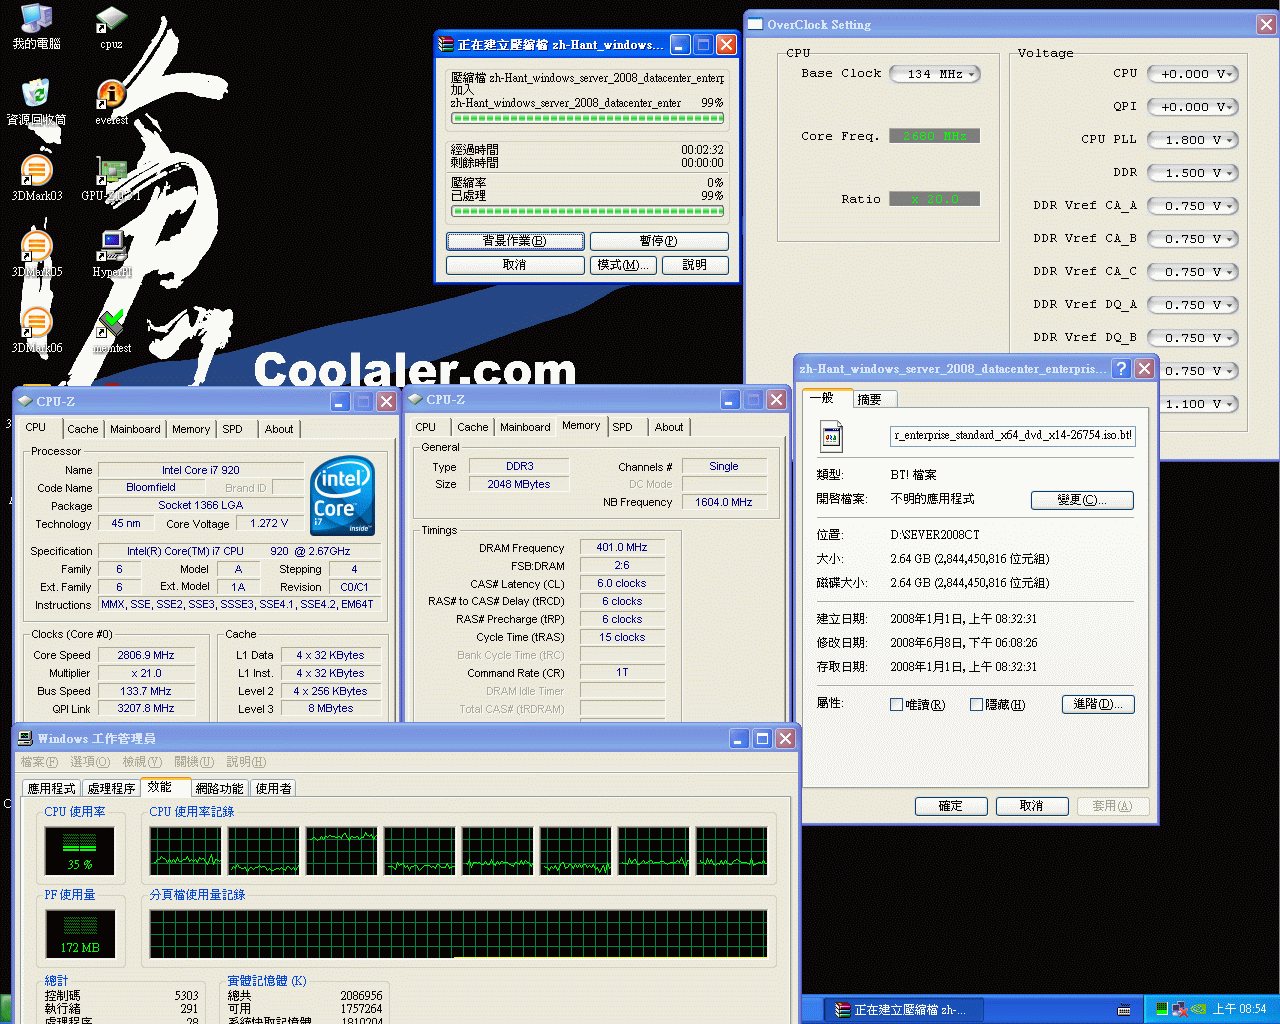
Task: Launch the cpuz desktop shortcut
Action: coord(111,26)
